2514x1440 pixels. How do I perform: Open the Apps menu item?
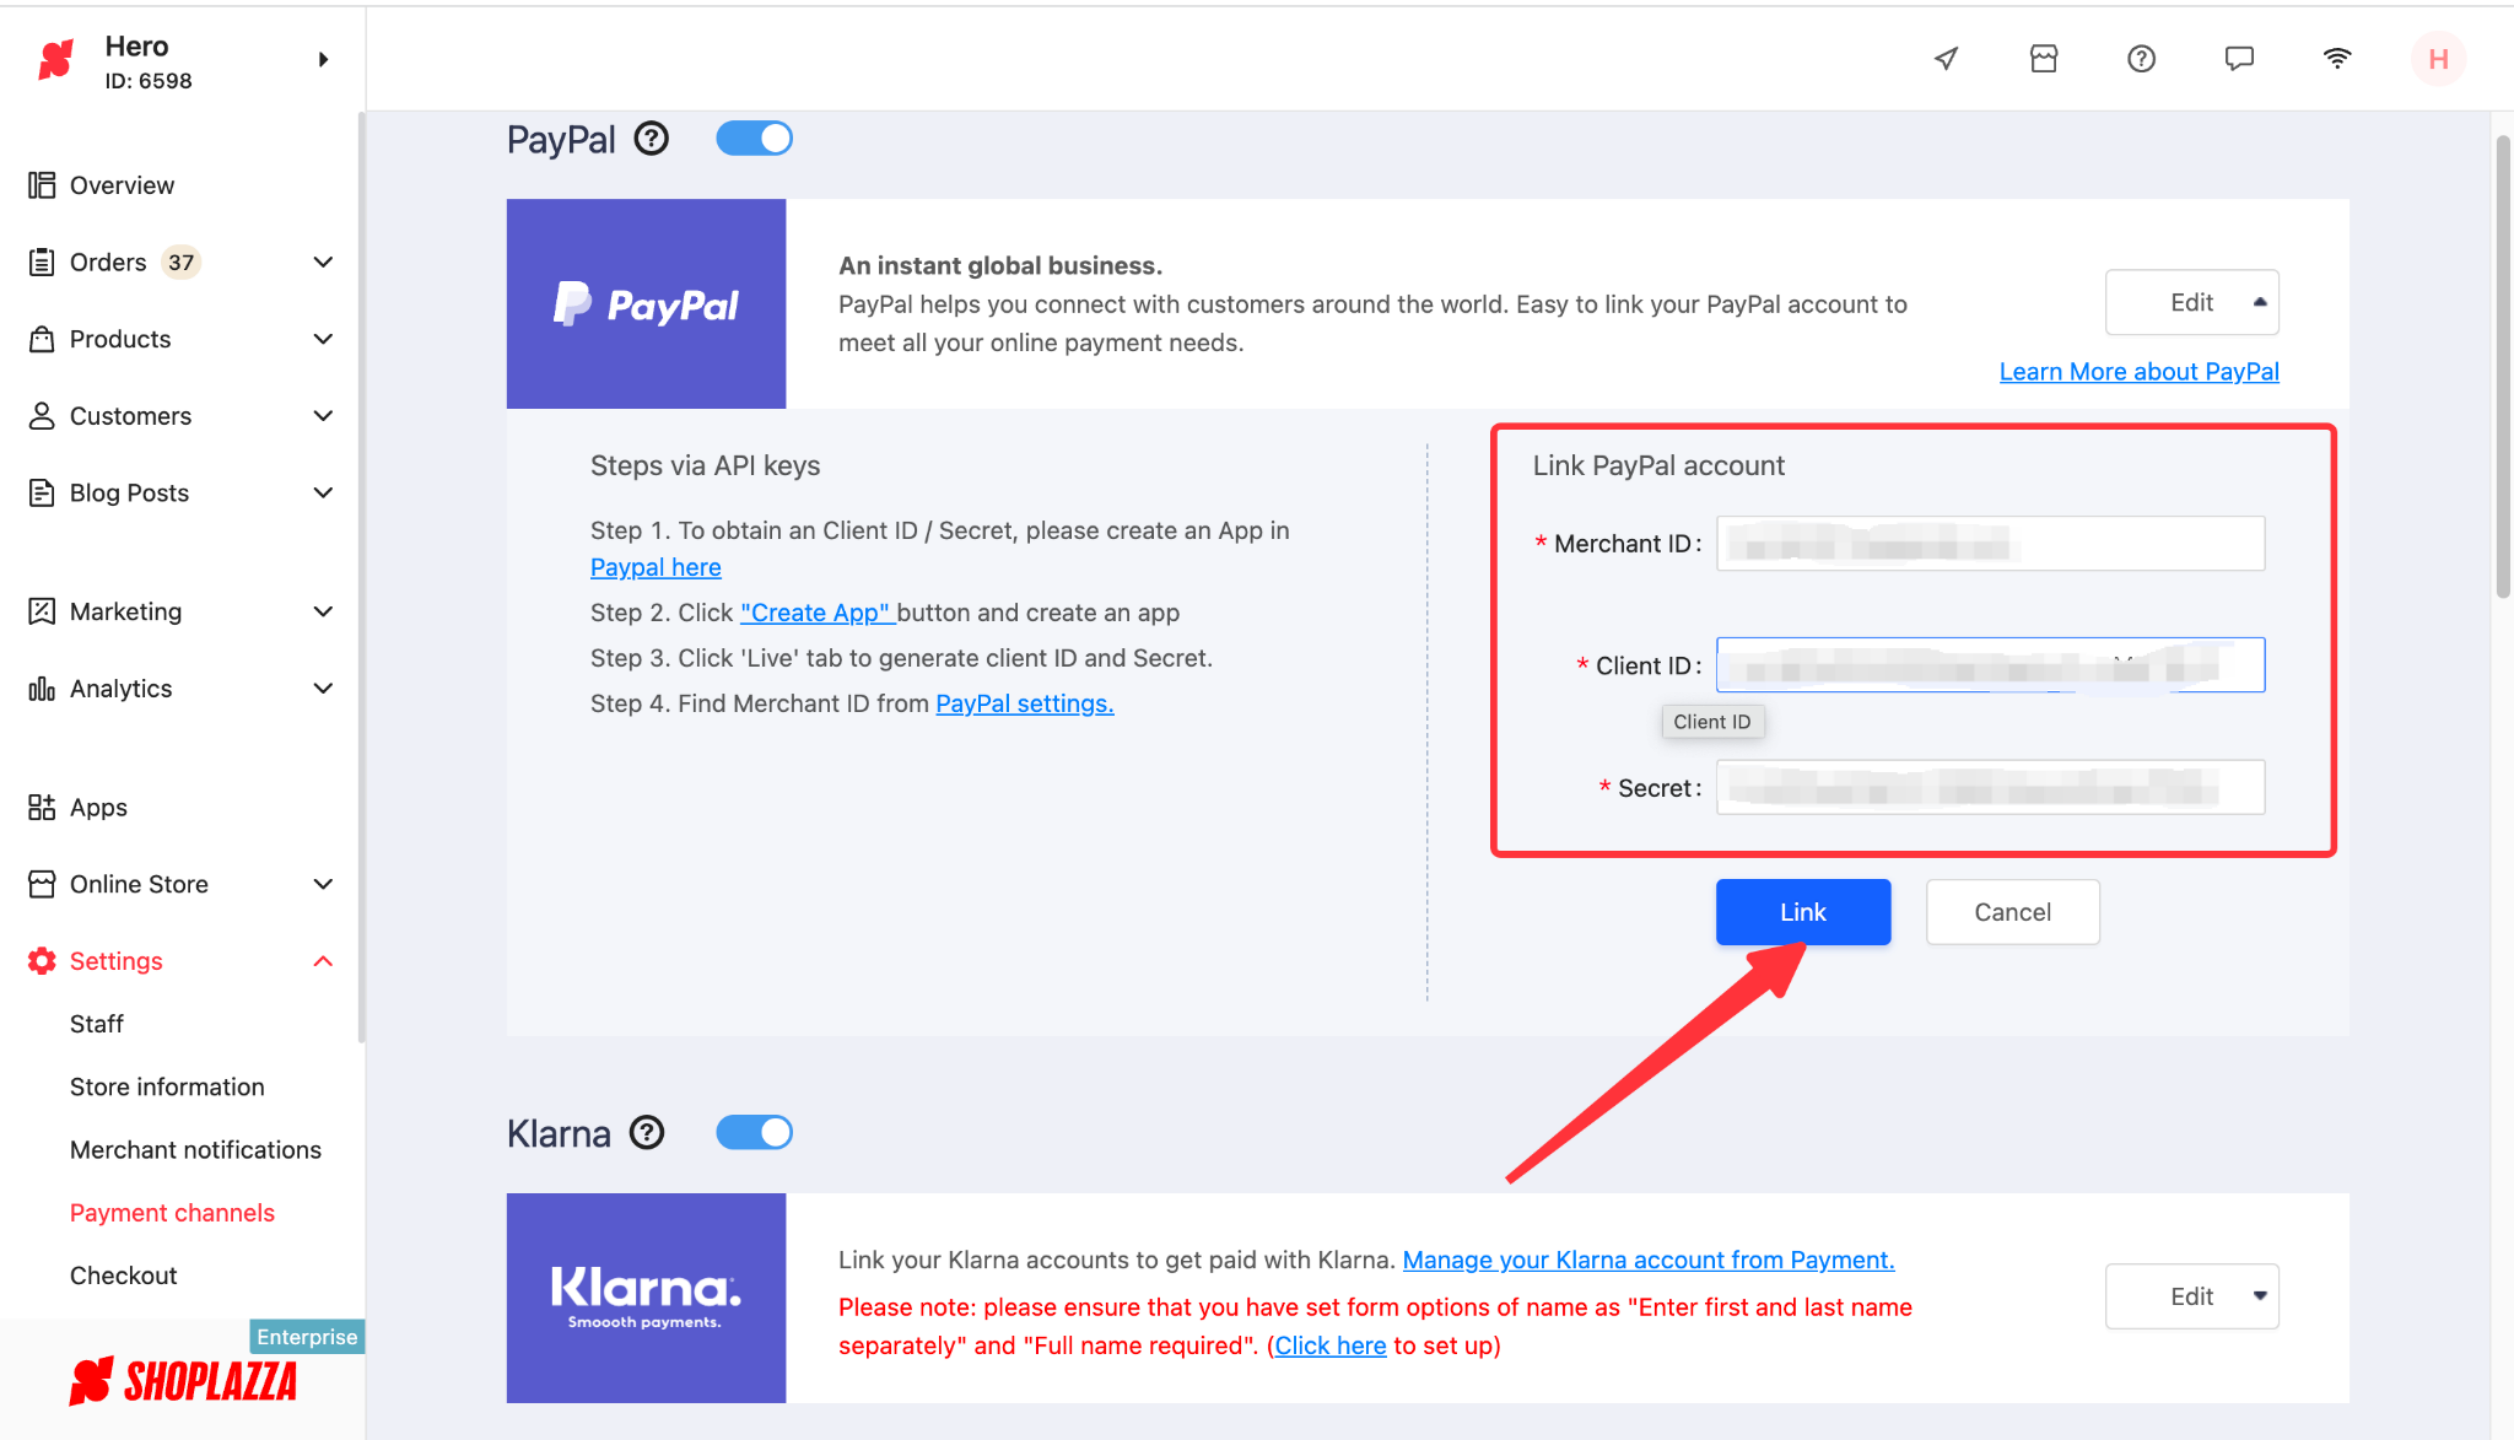click(x=98, y=807)
